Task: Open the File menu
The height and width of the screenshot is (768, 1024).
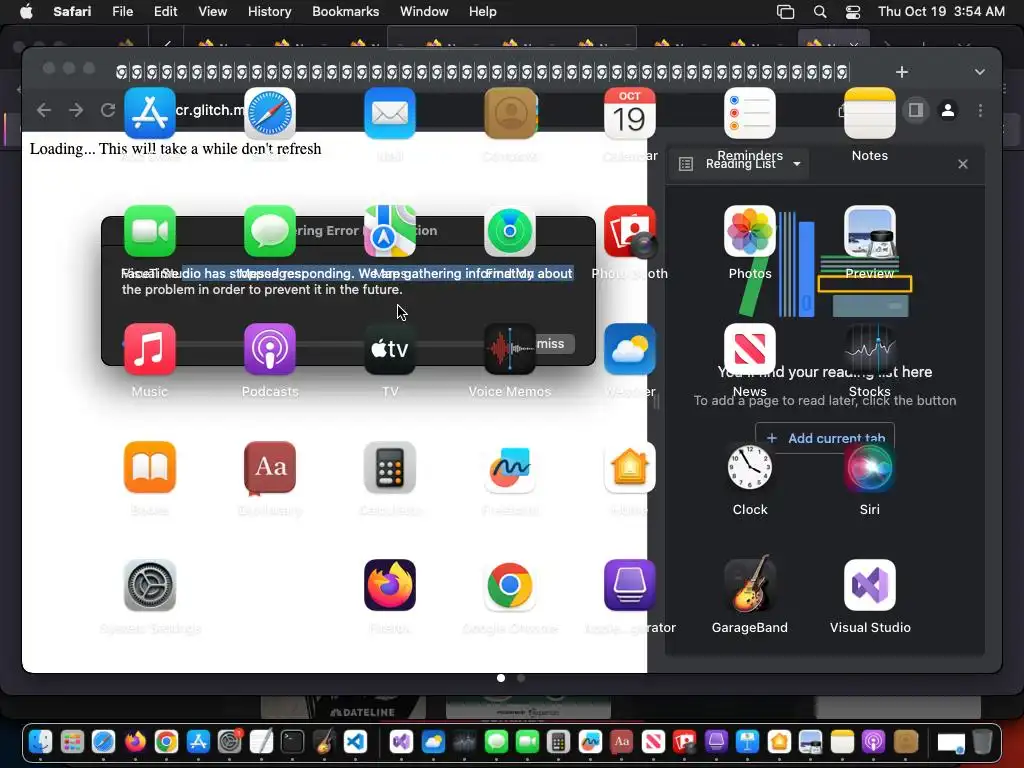Action: pos(122,11)
